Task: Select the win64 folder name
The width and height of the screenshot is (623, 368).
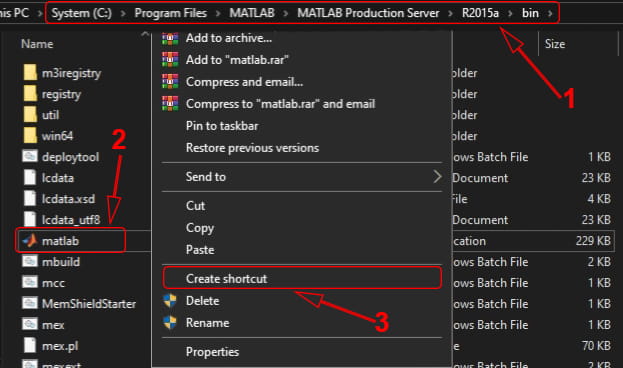Action: [57, 136]
